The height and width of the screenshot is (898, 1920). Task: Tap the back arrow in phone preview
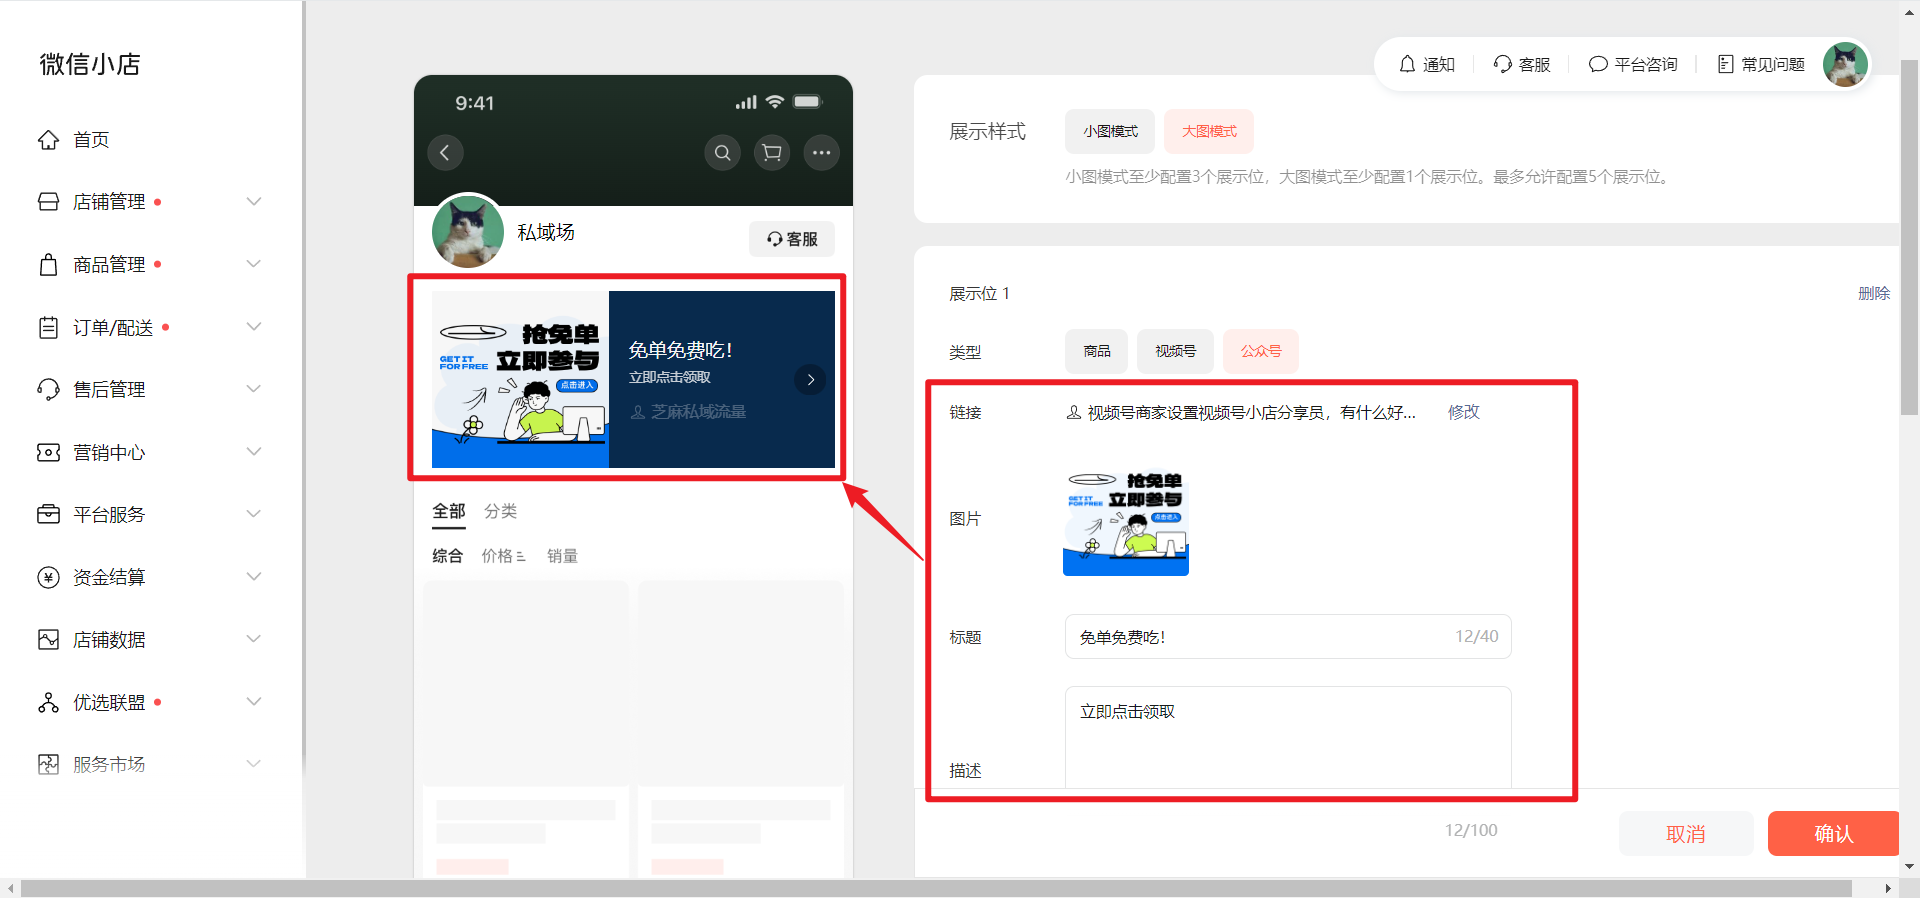pyautogui.click(x=445, y=153)
